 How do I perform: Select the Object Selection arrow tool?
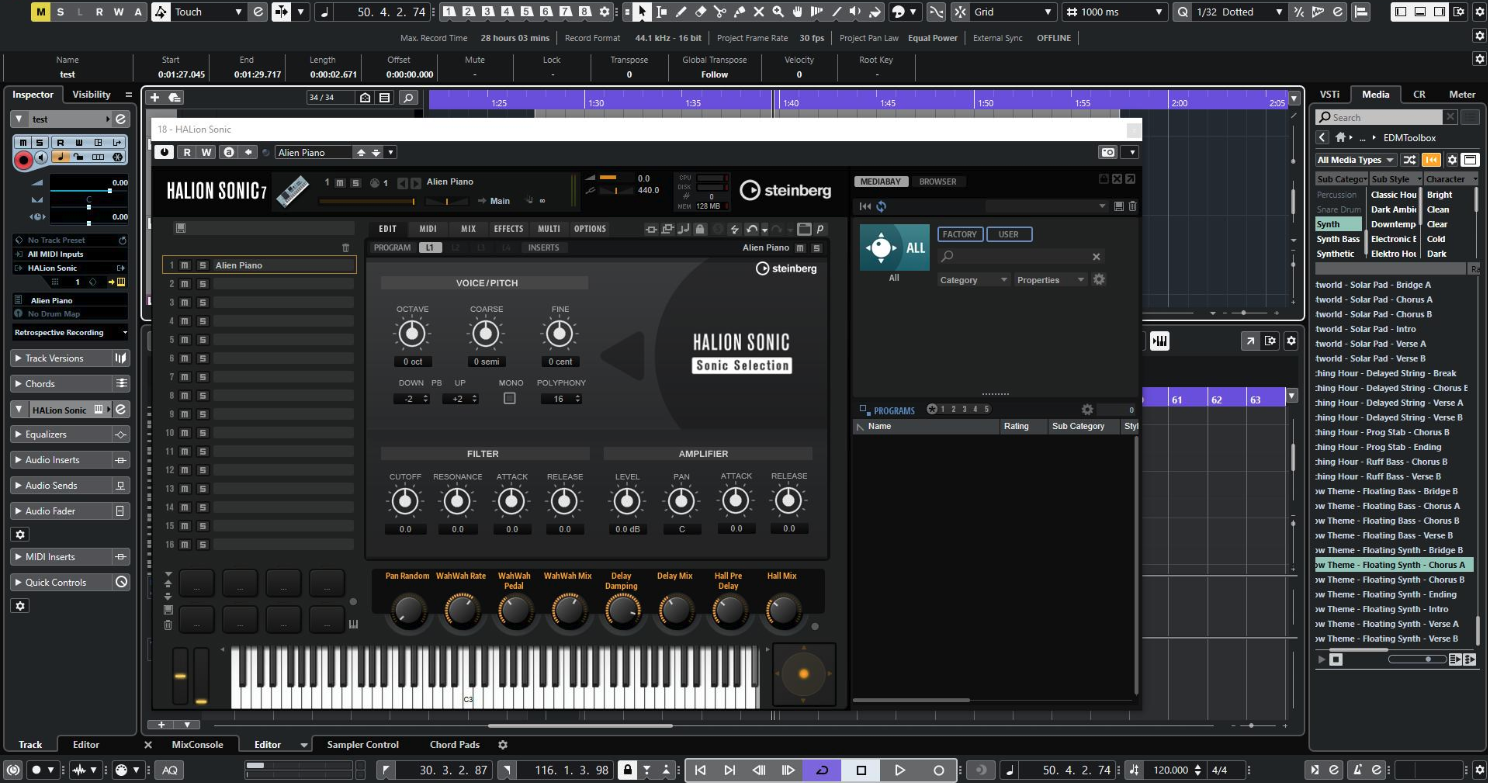[641, 12]
